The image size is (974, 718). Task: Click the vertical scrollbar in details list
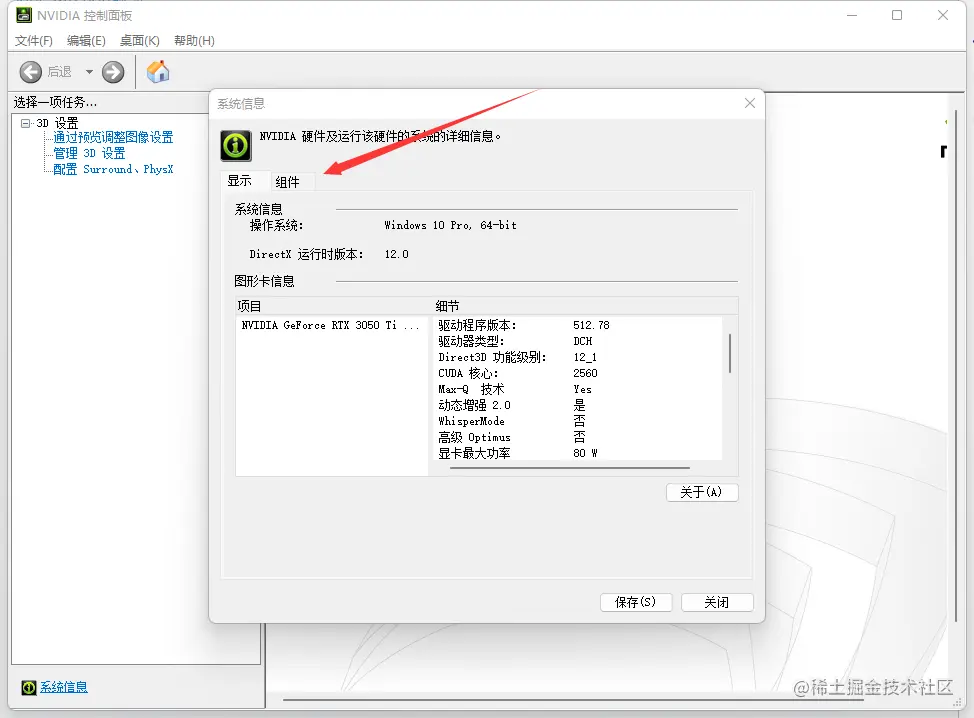coord(730,353)
